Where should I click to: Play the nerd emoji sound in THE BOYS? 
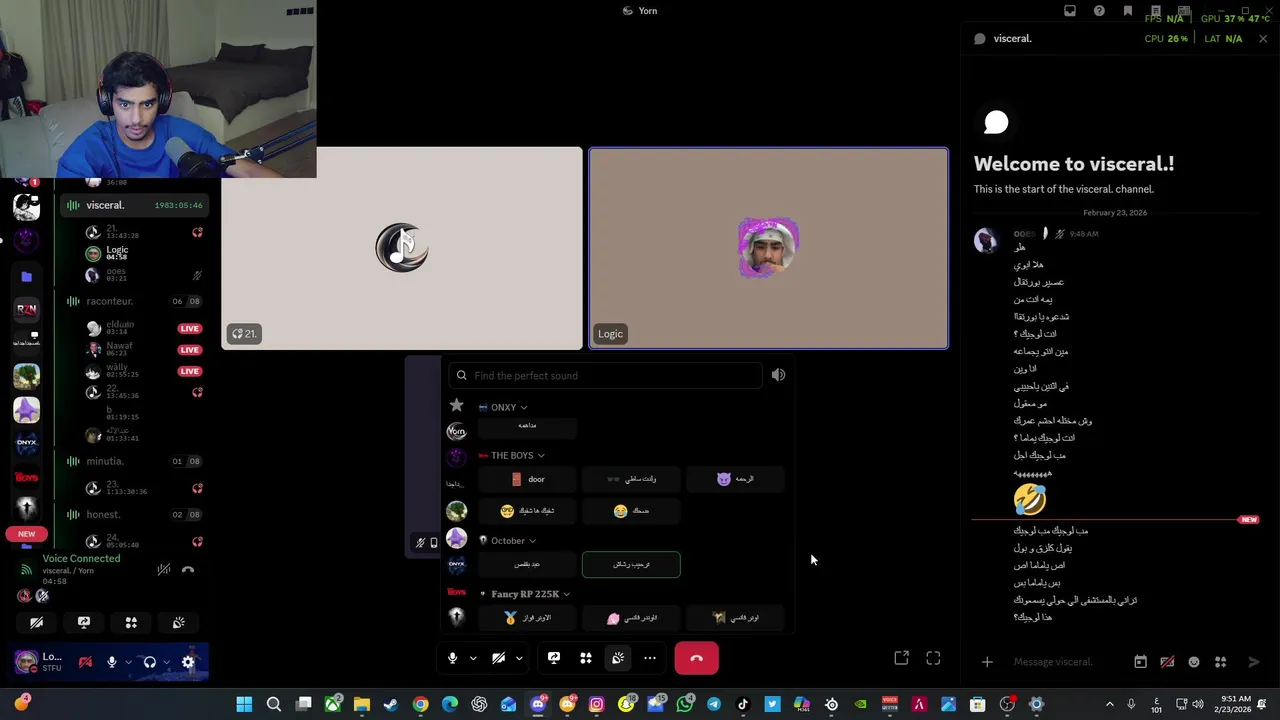pos(527,511)
